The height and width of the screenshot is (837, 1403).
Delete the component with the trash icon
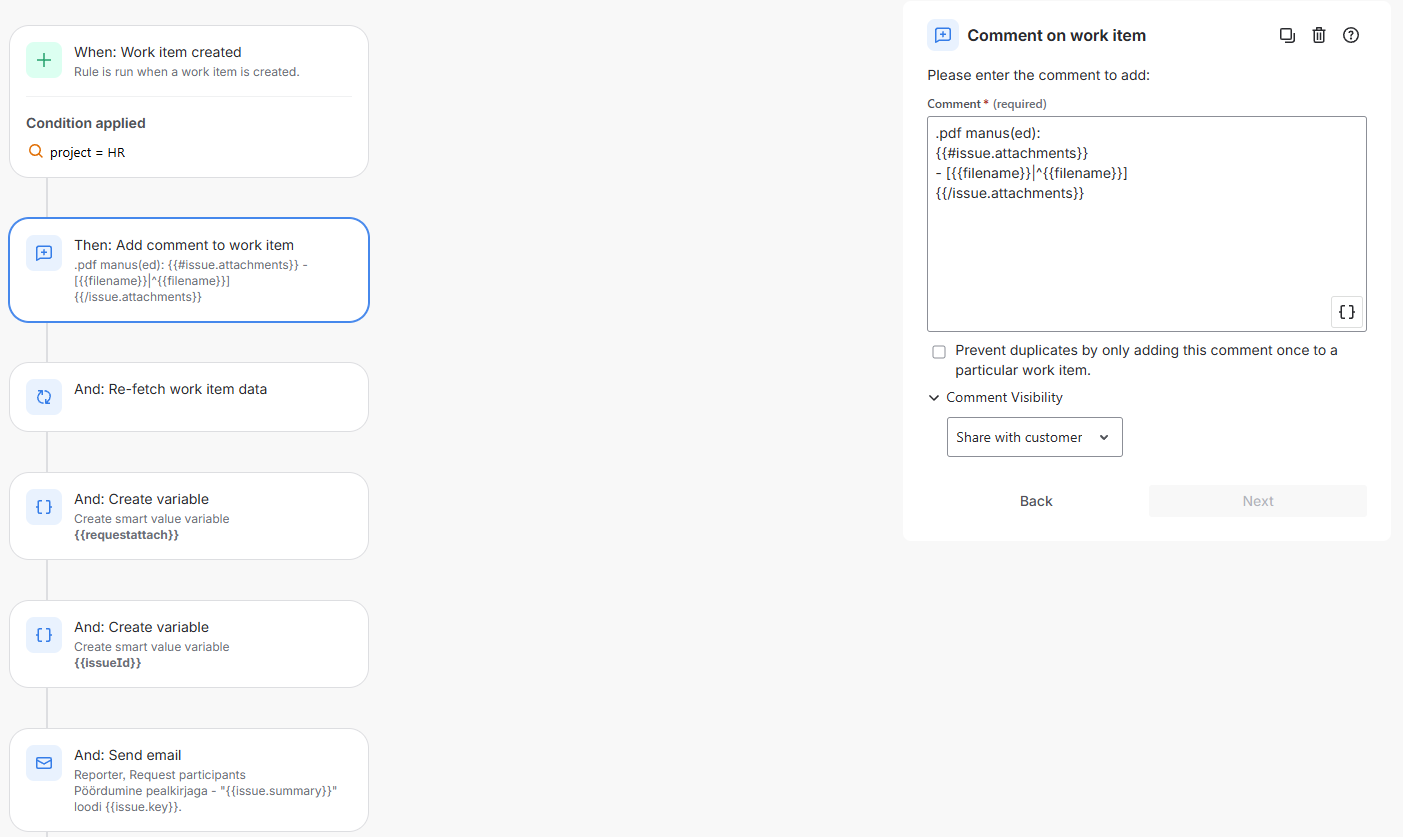point(1318,34)
